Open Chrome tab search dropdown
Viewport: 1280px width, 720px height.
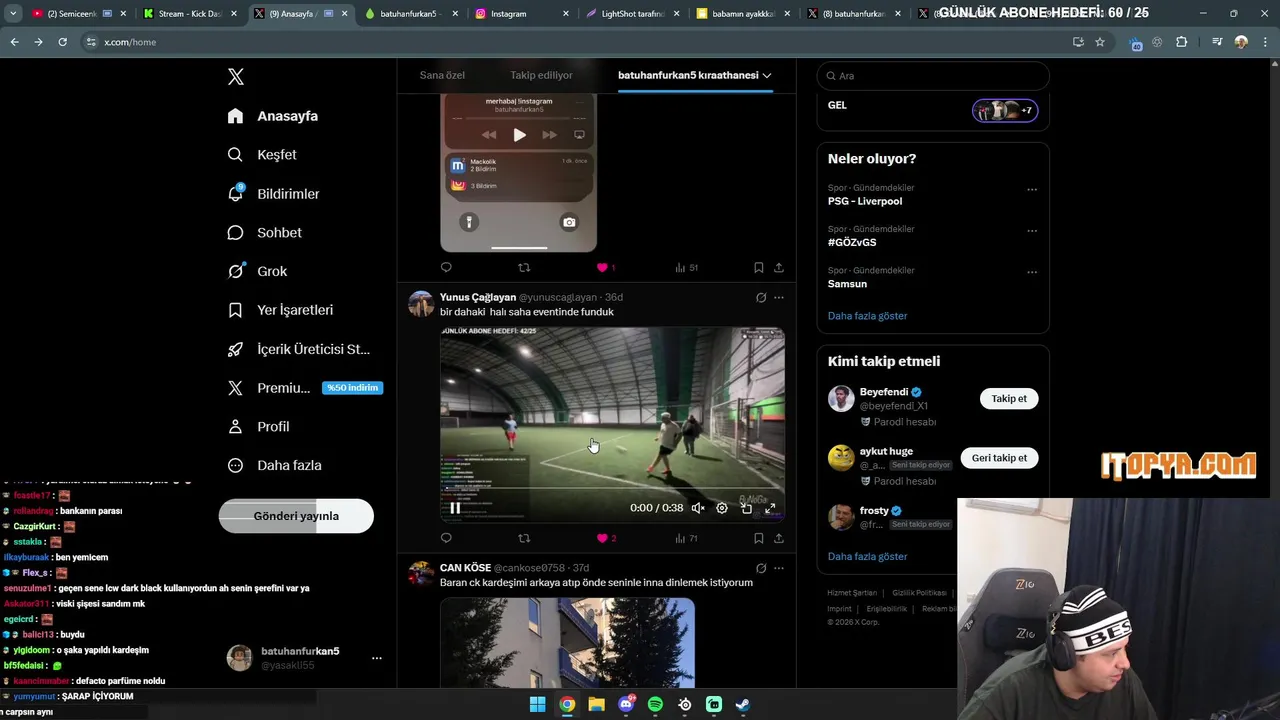tap(13, 13)
